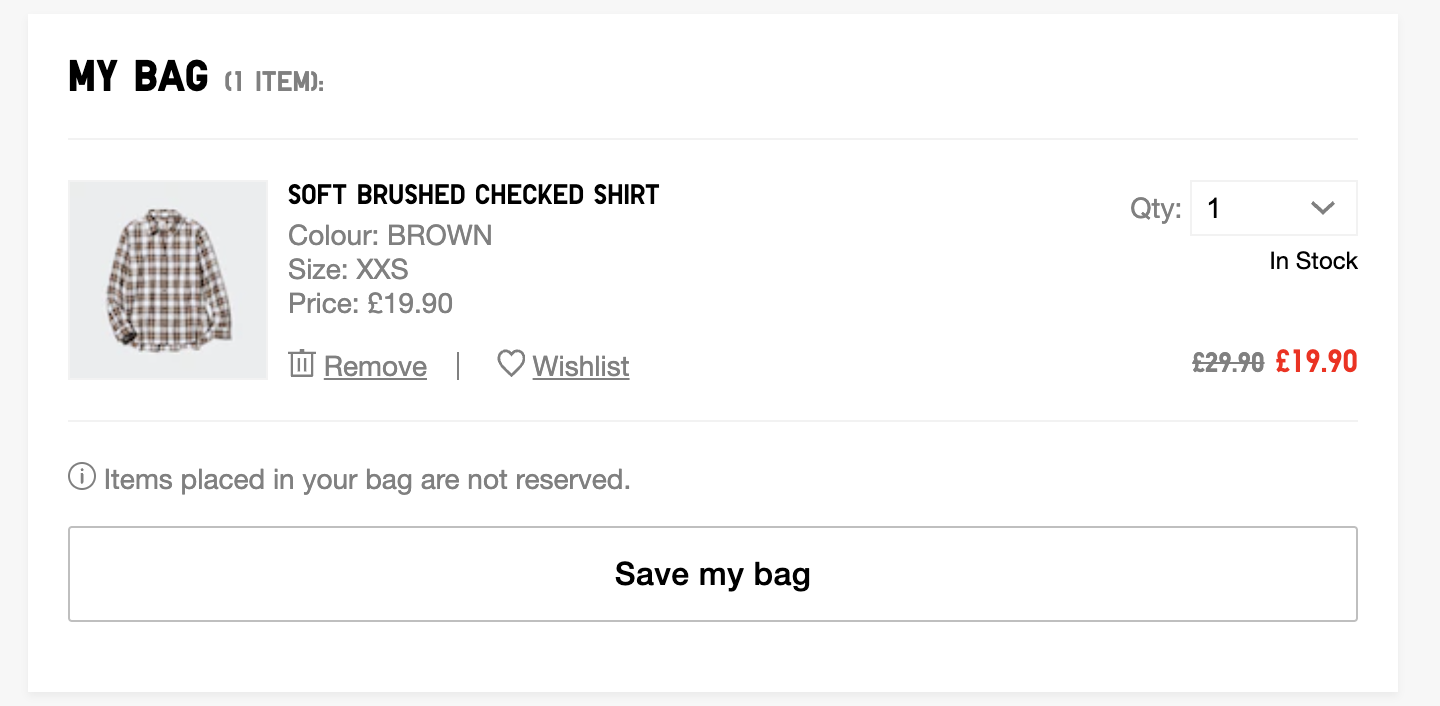Image resolution: width=1440 pixels, height=706 pixels.
Task: Expand the quantity chevron arrow
Action: [1322, 208]
